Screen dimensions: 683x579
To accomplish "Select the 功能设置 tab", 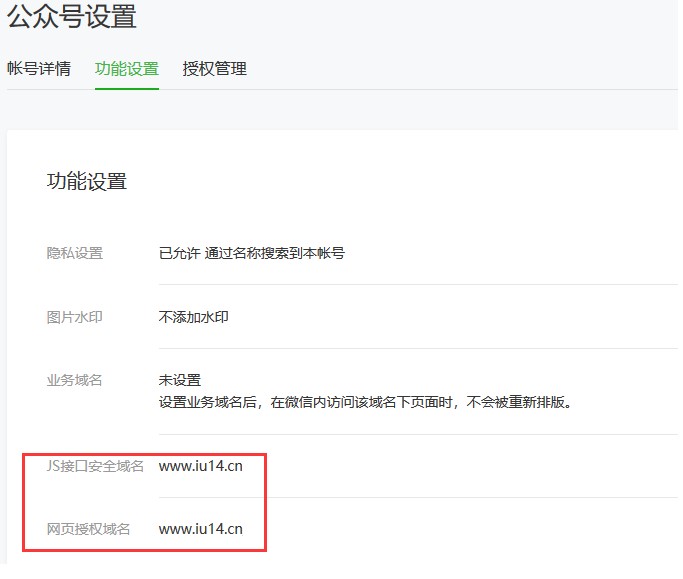I will point(127,69).
